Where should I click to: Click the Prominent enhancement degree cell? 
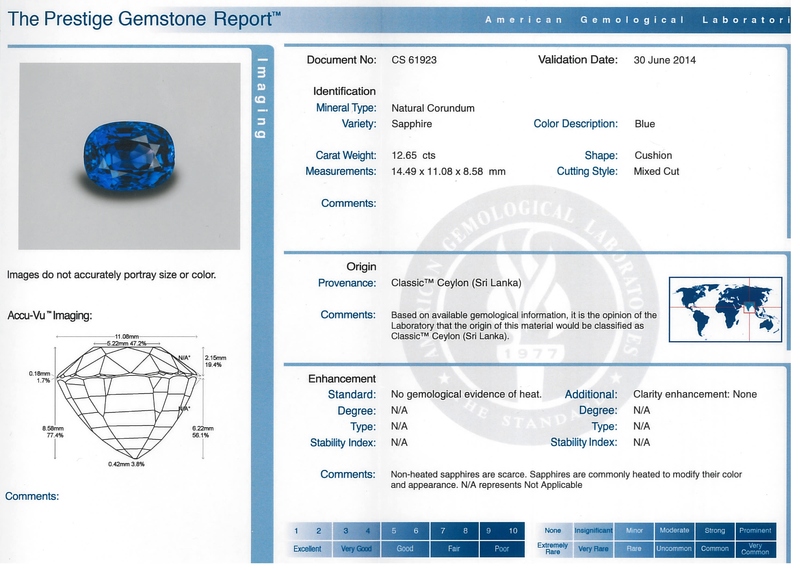[x=755, y=530]
